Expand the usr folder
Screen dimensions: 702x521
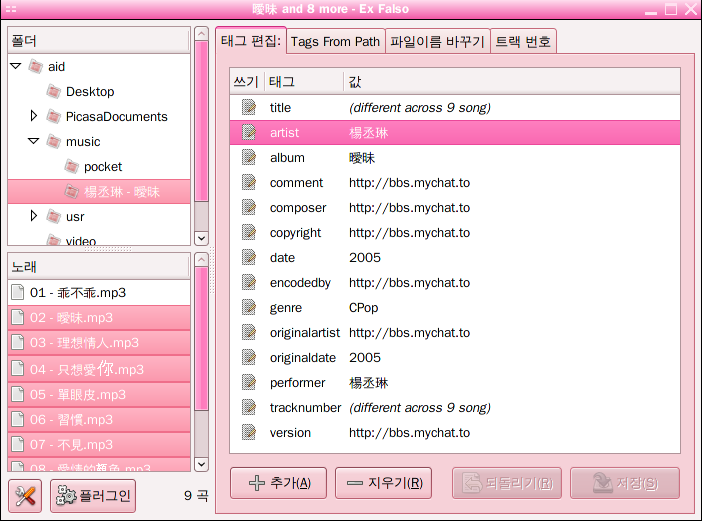point(34,216)
